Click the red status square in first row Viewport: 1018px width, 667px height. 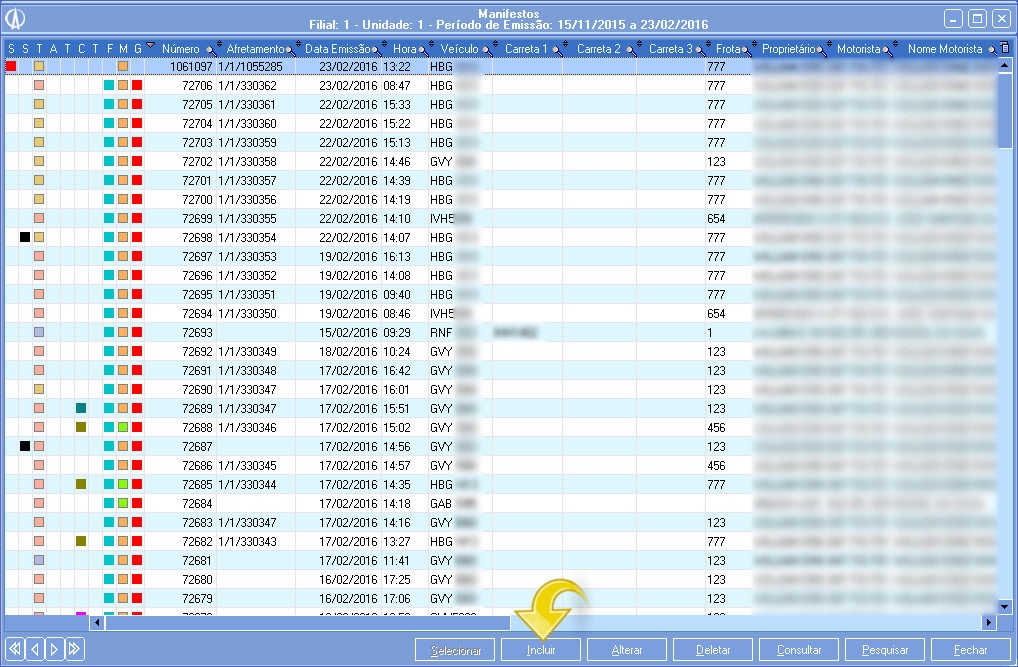click(11, 66)
